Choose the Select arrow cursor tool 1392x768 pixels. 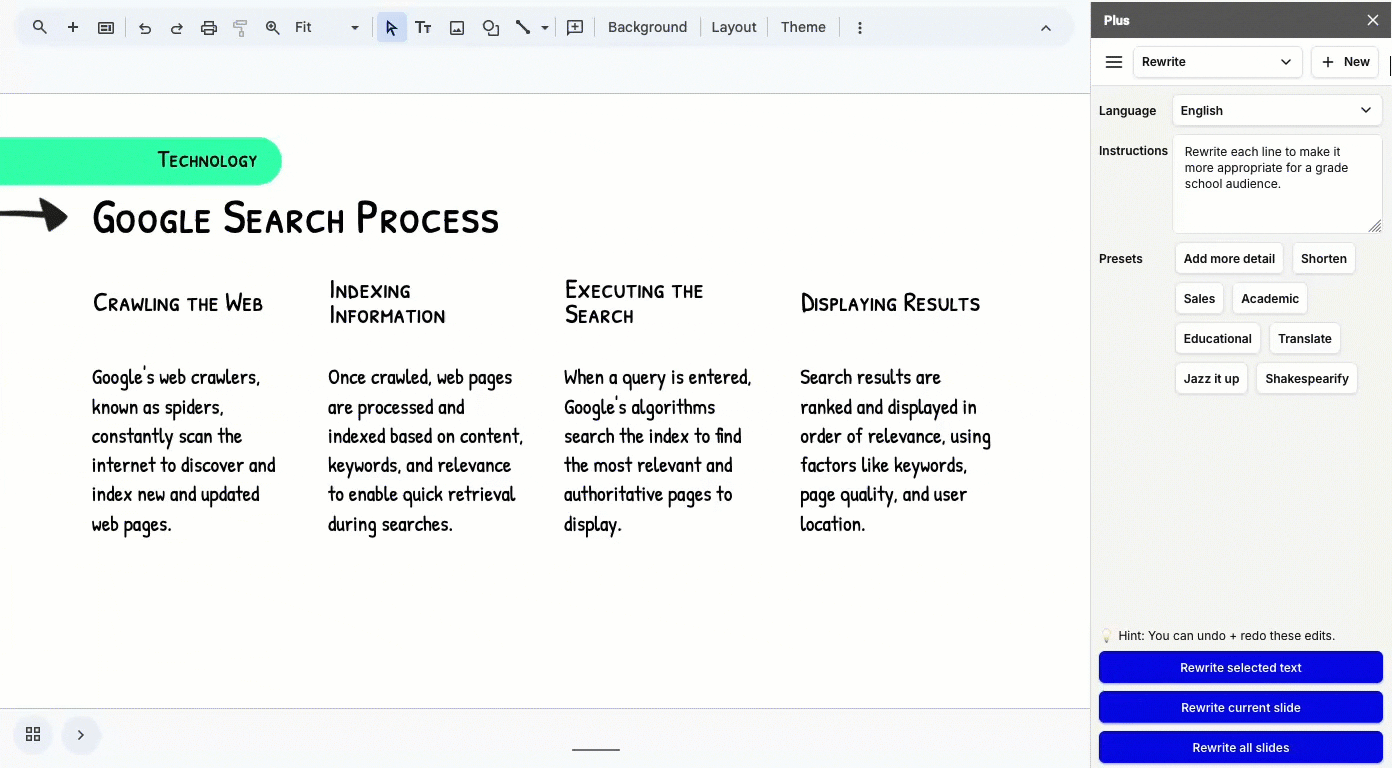[391, 28]
